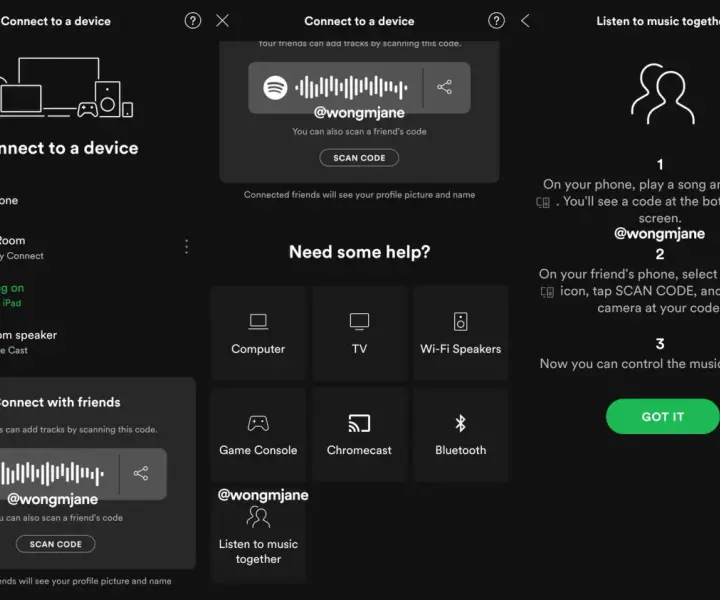
Task: Click the Spotify waveform code in middle panel
Action: [x=351, y=87]
